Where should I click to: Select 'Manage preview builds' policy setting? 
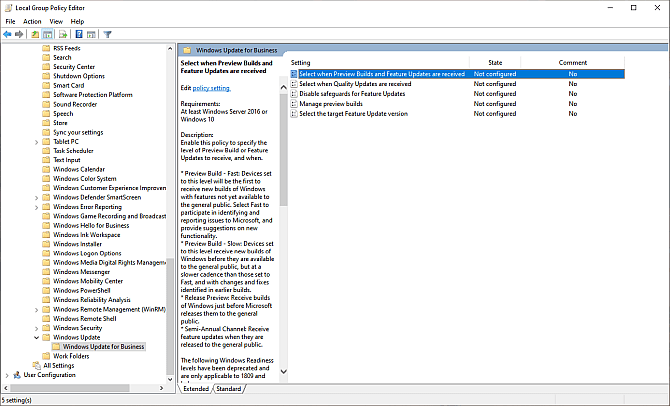(x=332, y=104)
